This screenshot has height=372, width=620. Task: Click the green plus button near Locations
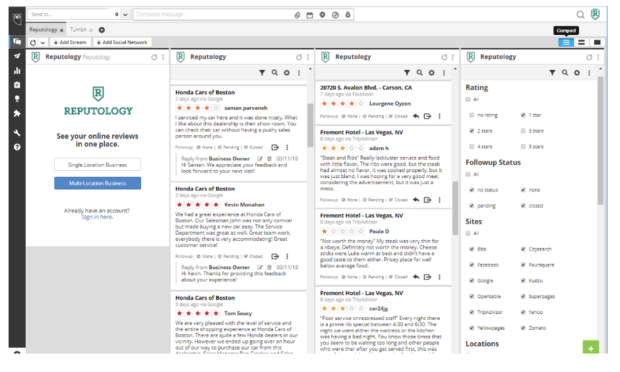click(x=591, y=347)
